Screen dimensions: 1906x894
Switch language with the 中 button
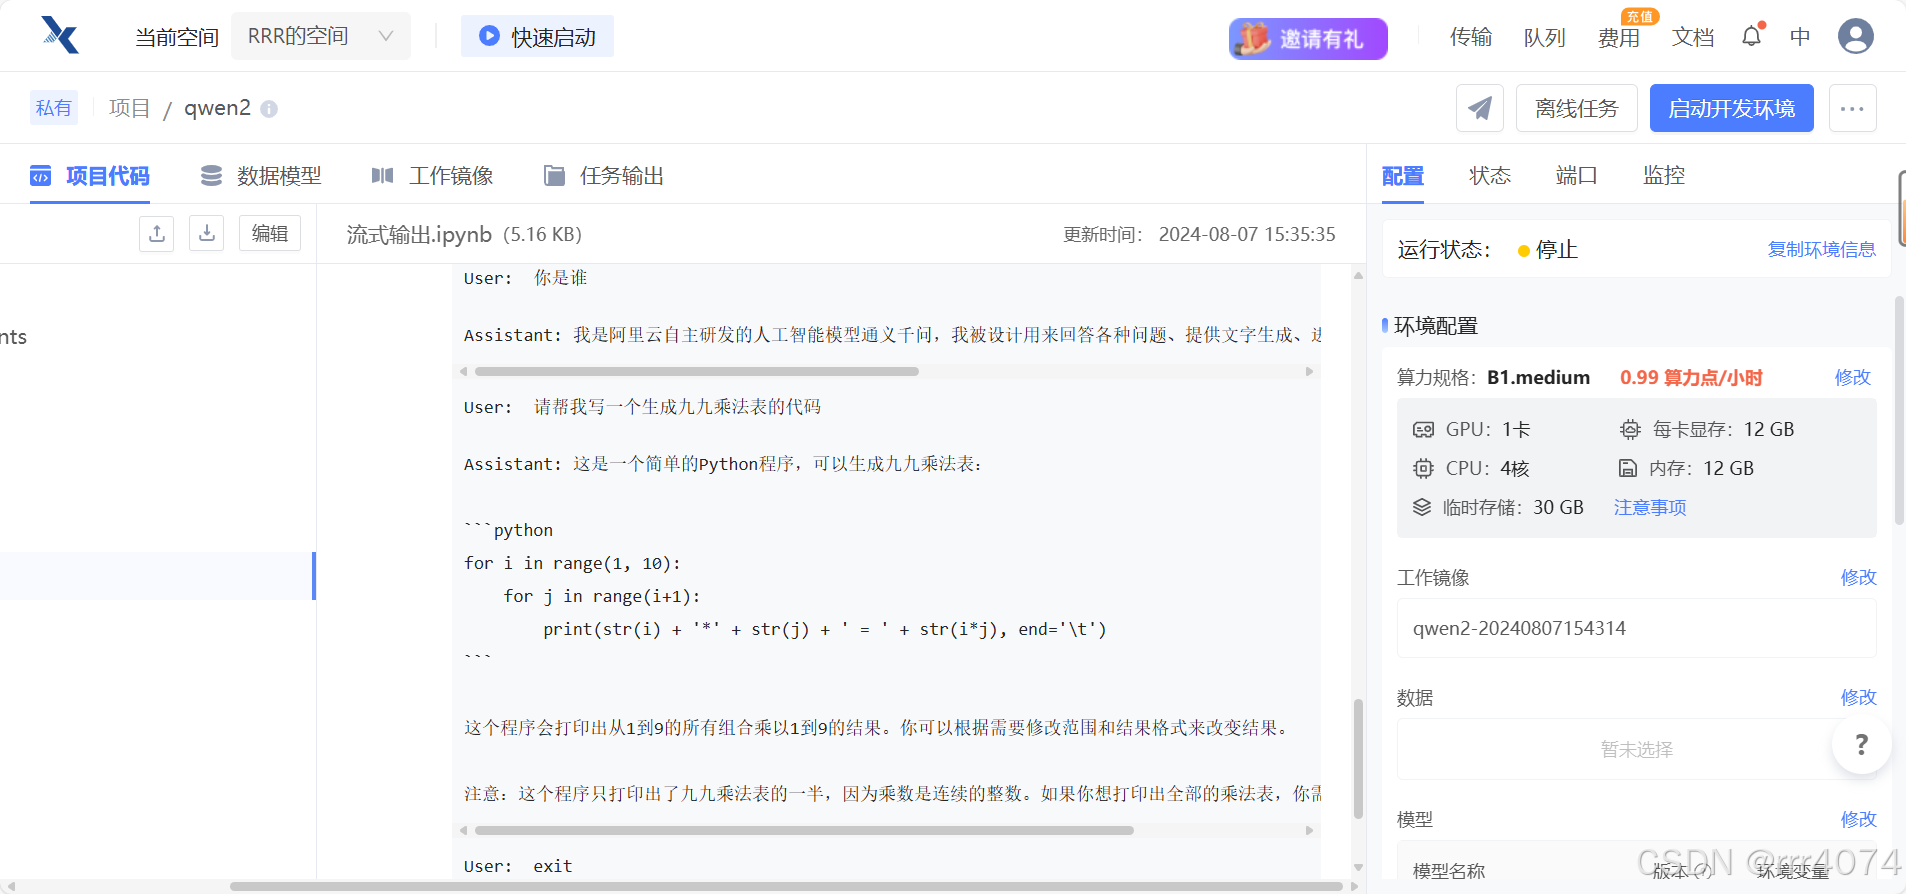(1800, 37)
